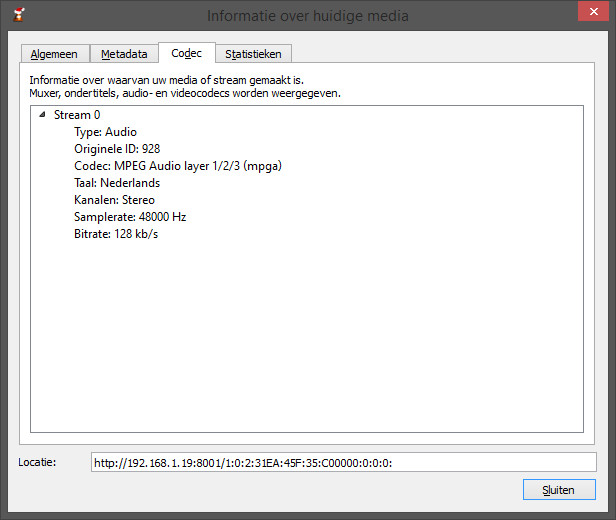Collapse the Stream 0 tree node
Screen dimensions: 616x520
coord(42,115)
